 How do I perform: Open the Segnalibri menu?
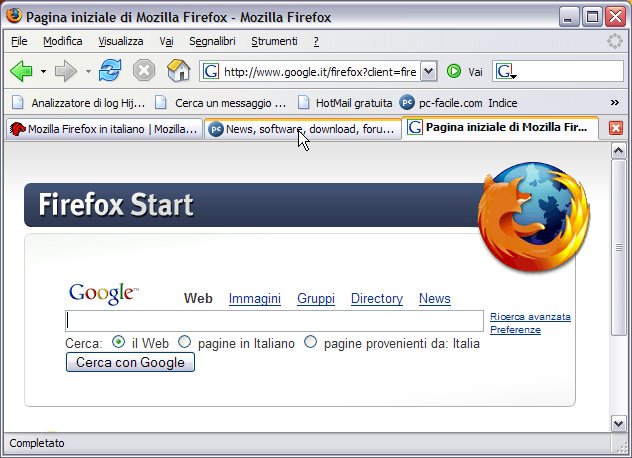pos(211,41)
